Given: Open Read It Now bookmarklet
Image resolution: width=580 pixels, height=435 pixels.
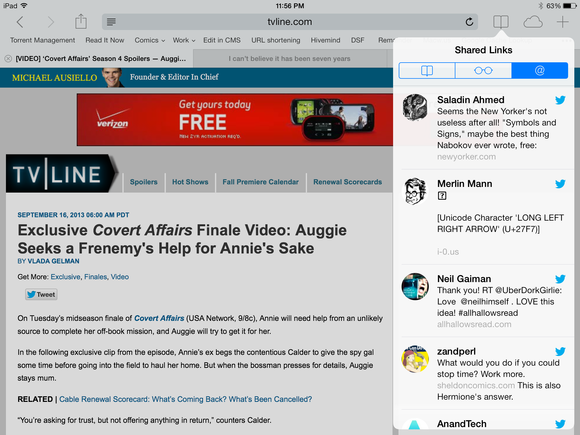Looking at the screenshot, I should tap(105, 40).
